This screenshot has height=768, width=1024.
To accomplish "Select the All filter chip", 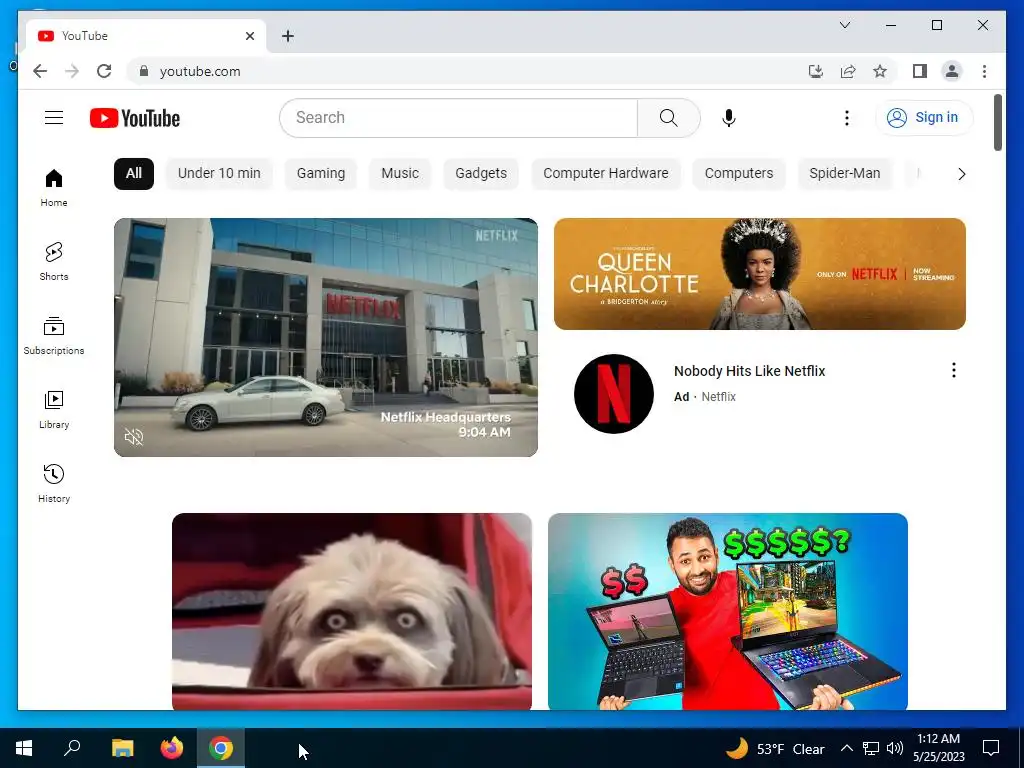I will click(x=134, y=174).
